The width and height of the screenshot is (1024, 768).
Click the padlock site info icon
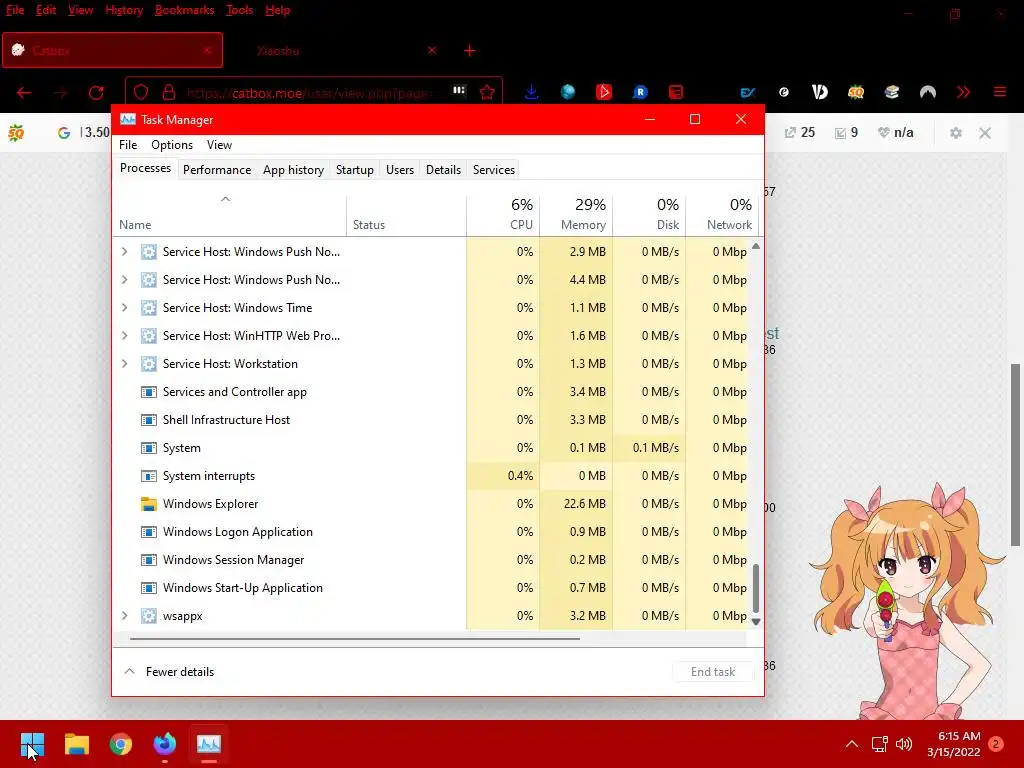pos(168,92)
